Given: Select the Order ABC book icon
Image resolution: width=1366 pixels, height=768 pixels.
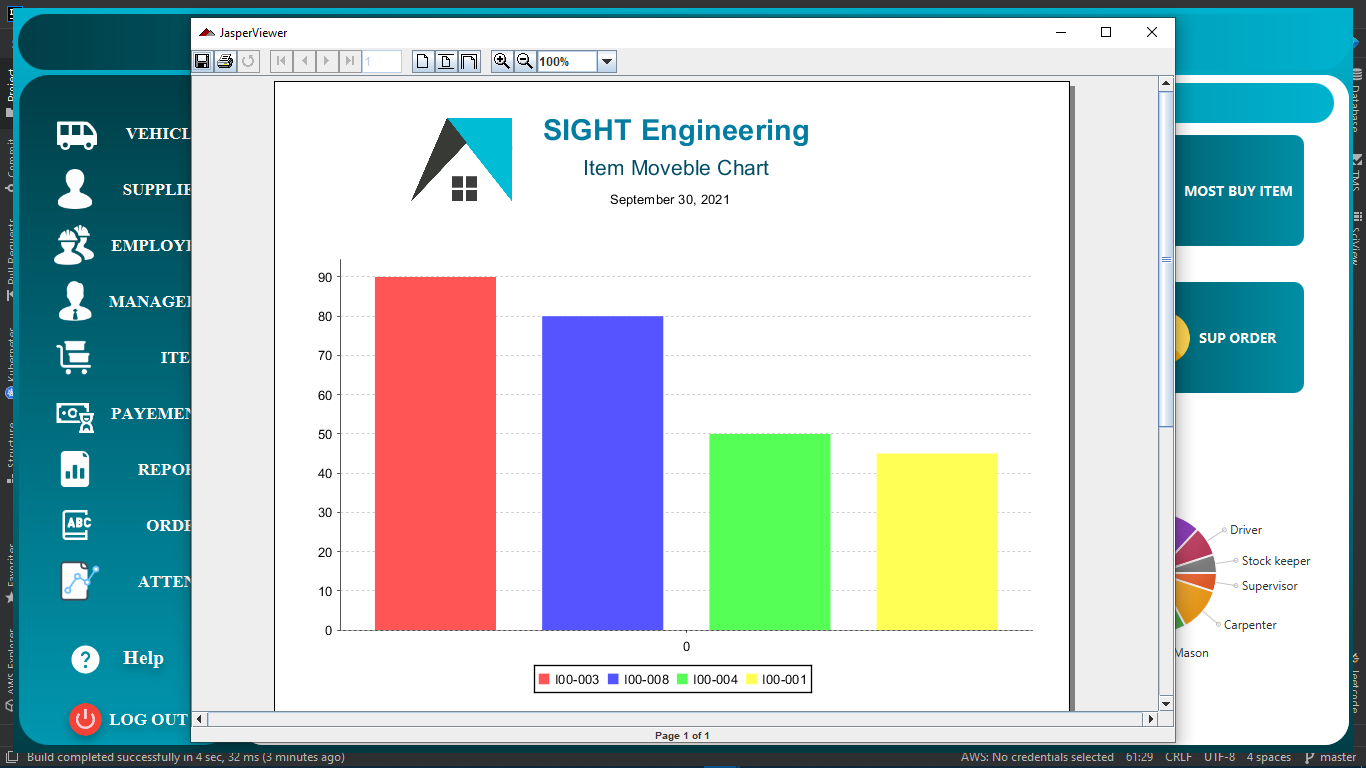Looking at the screenshot, I should (77, 525).
